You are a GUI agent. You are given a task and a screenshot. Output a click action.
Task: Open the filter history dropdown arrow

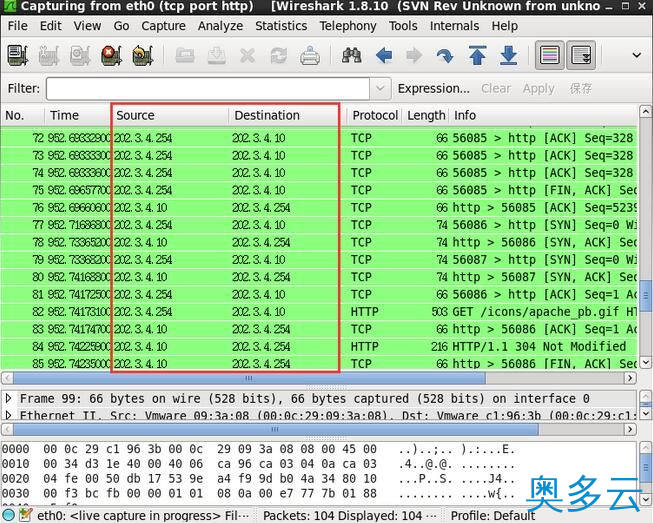(x=380, y=88)
